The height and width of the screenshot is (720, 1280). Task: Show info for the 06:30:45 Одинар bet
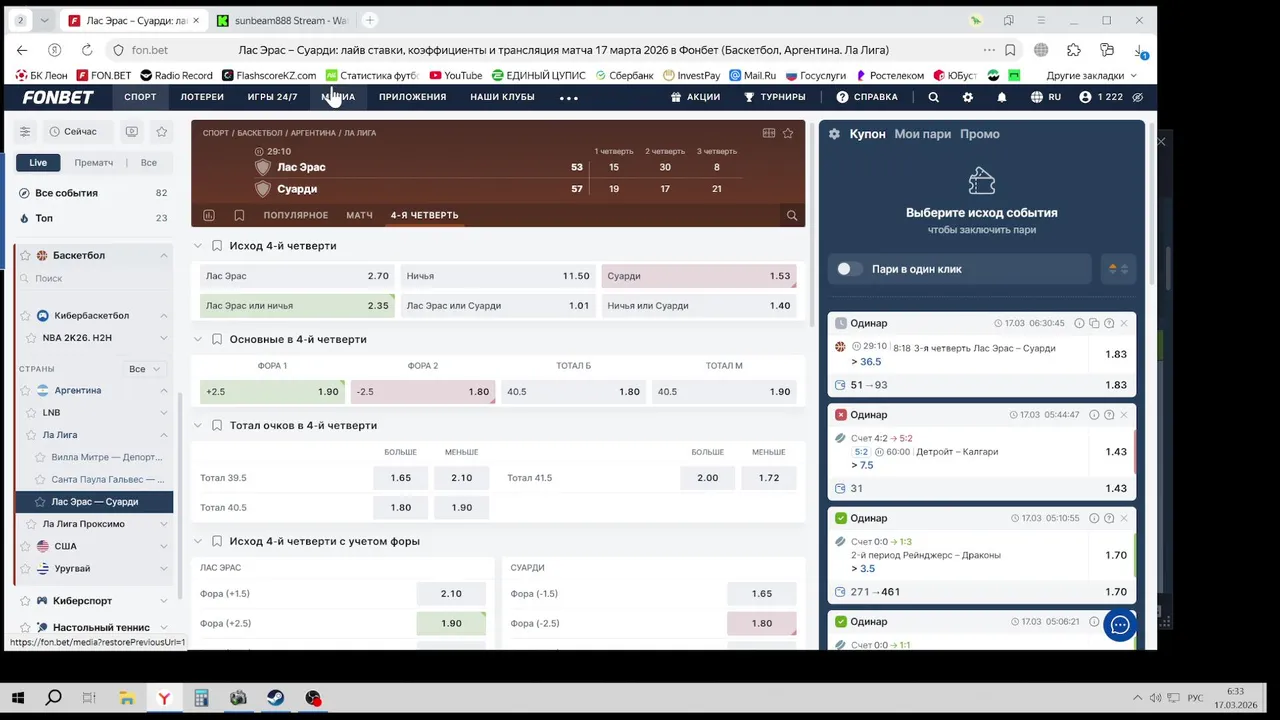point(1079,323)
